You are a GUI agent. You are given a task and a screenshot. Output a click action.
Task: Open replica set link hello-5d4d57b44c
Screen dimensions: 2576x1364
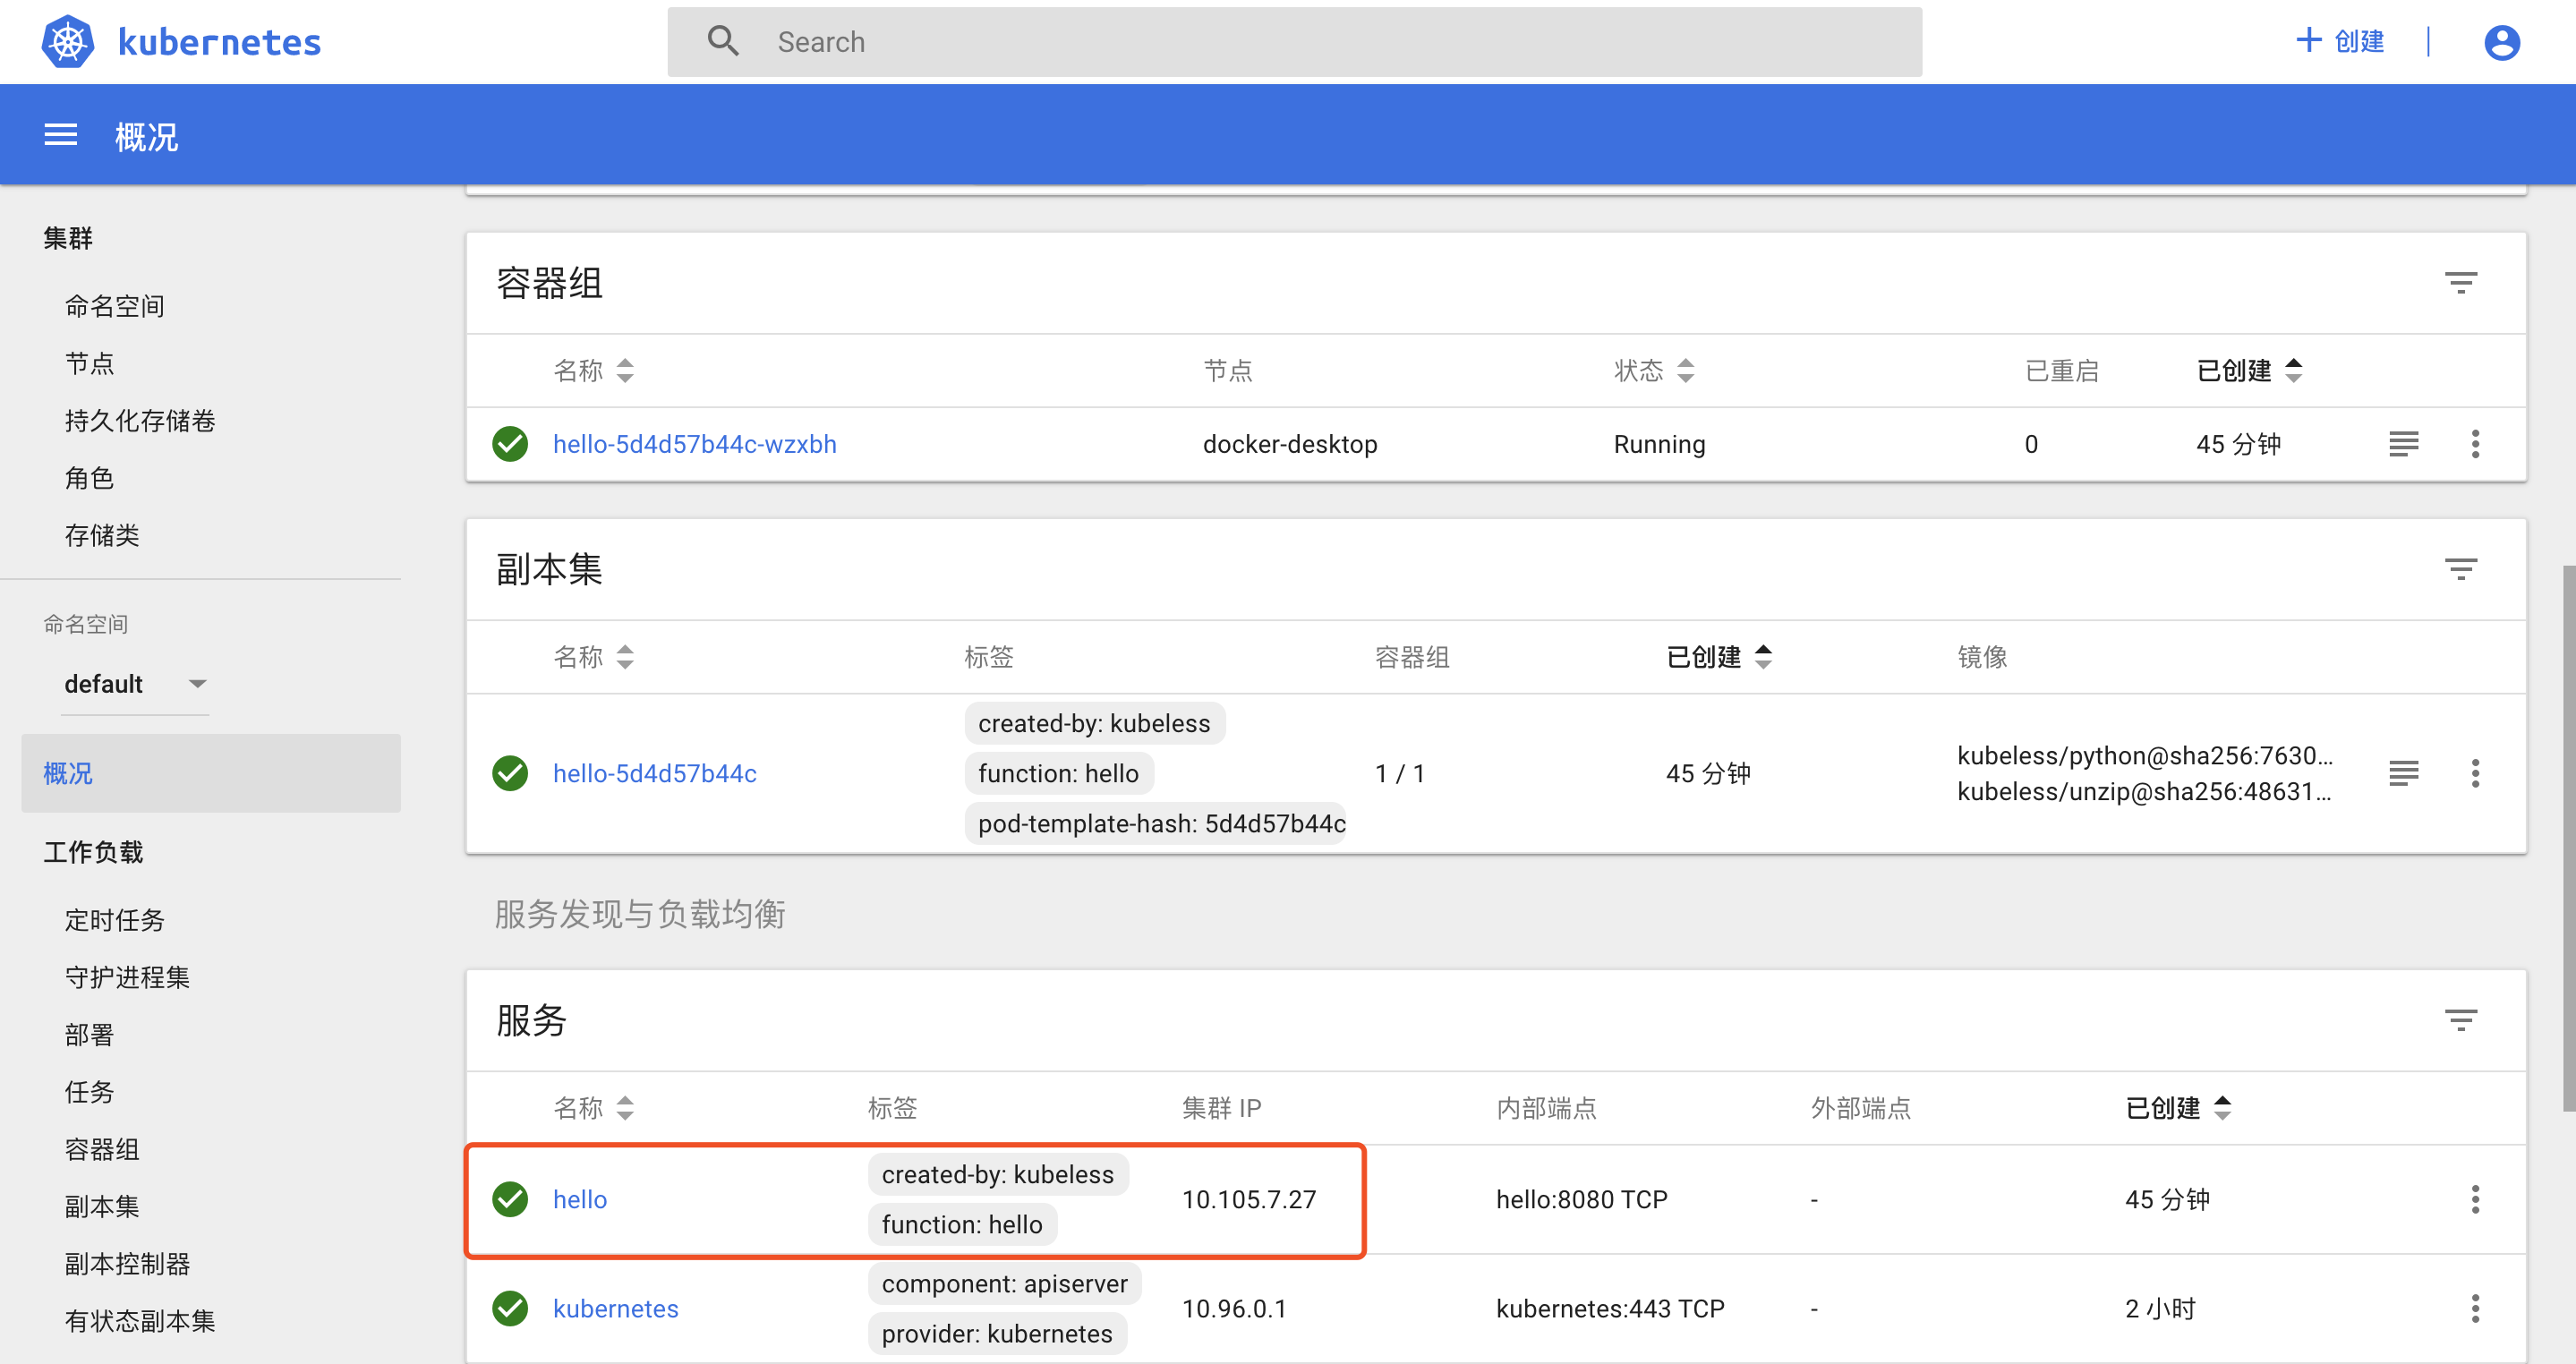tap(654, 773)
